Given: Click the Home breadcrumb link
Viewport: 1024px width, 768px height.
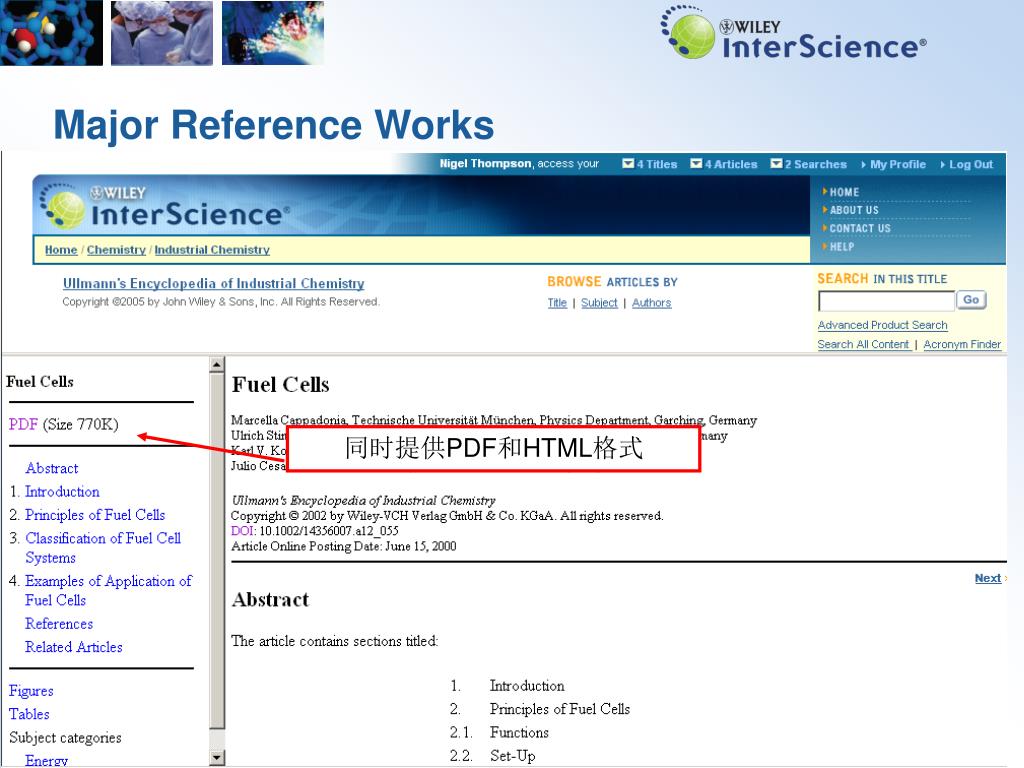Looking at the screenshot, I should click(61, 249).
